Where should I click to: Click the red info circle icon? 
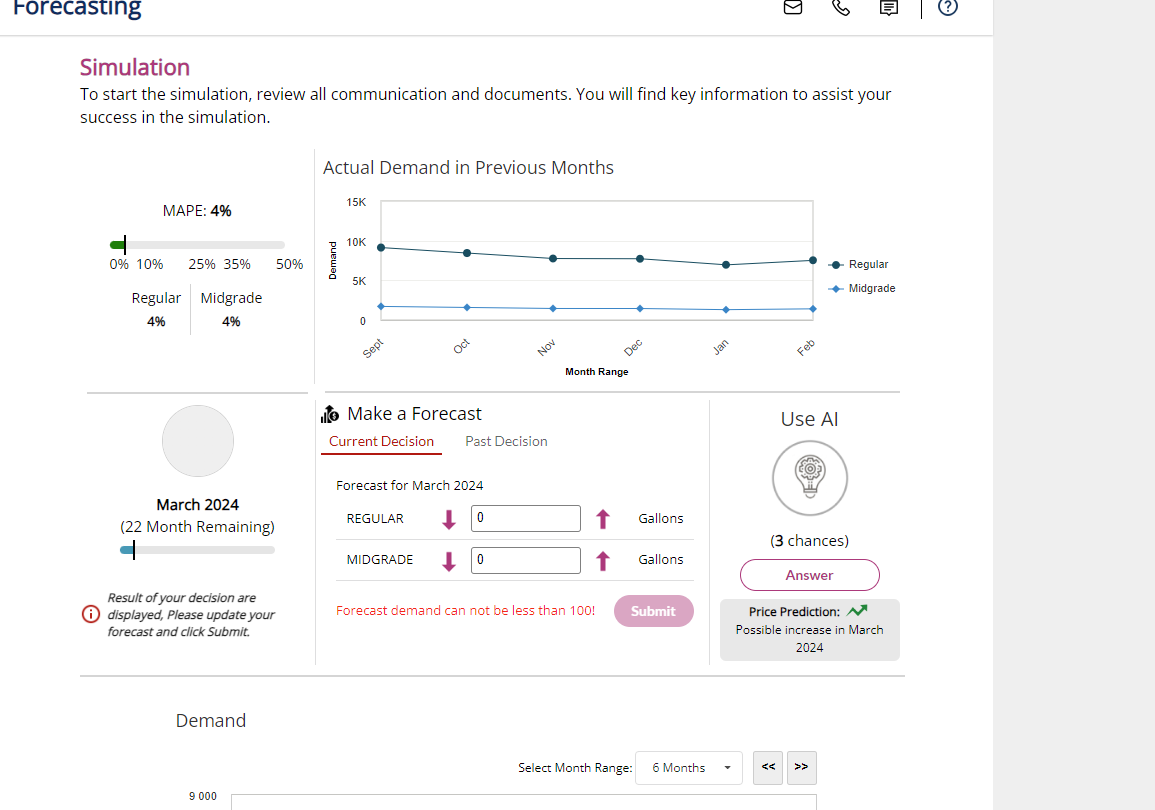click(91, 614)
